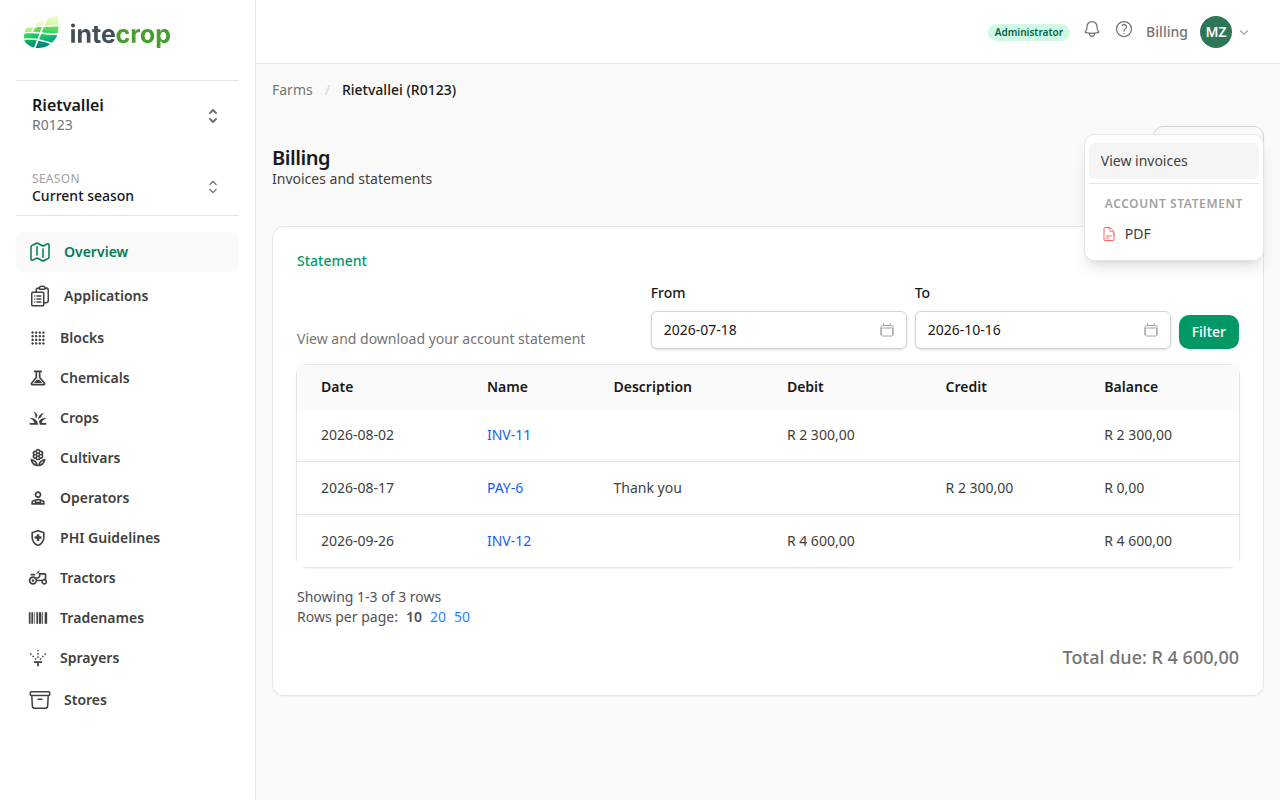
Task: Set rows per page to 20
Action: [438, 617]
